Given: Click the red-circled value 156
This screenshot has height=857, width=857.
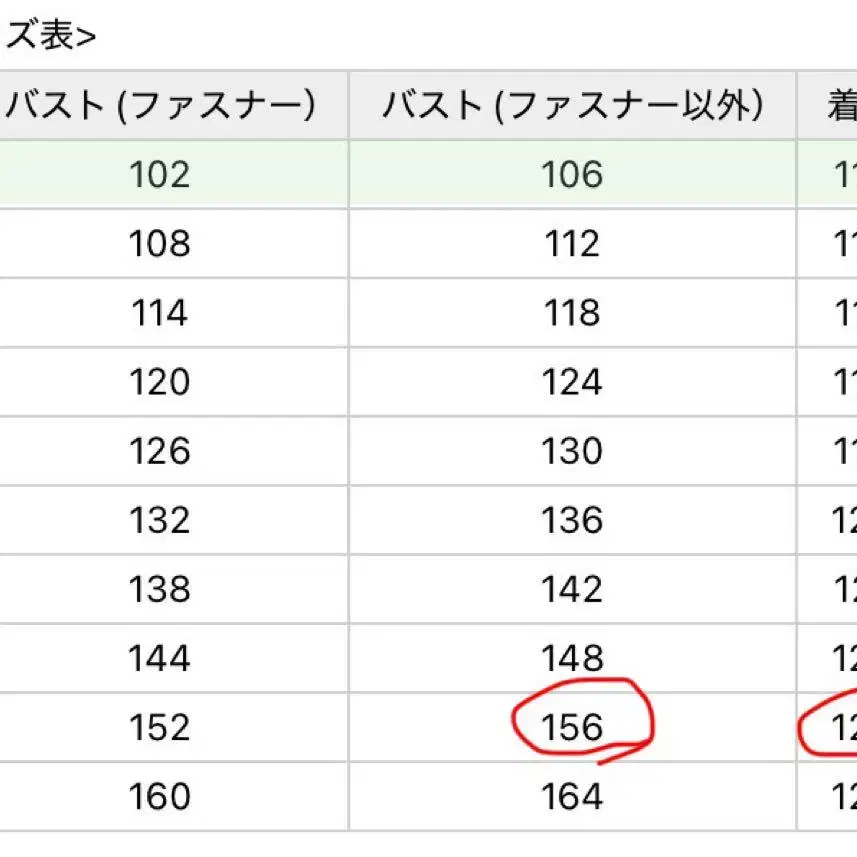Looking at the screenshot, I should (x=572, y=727).
